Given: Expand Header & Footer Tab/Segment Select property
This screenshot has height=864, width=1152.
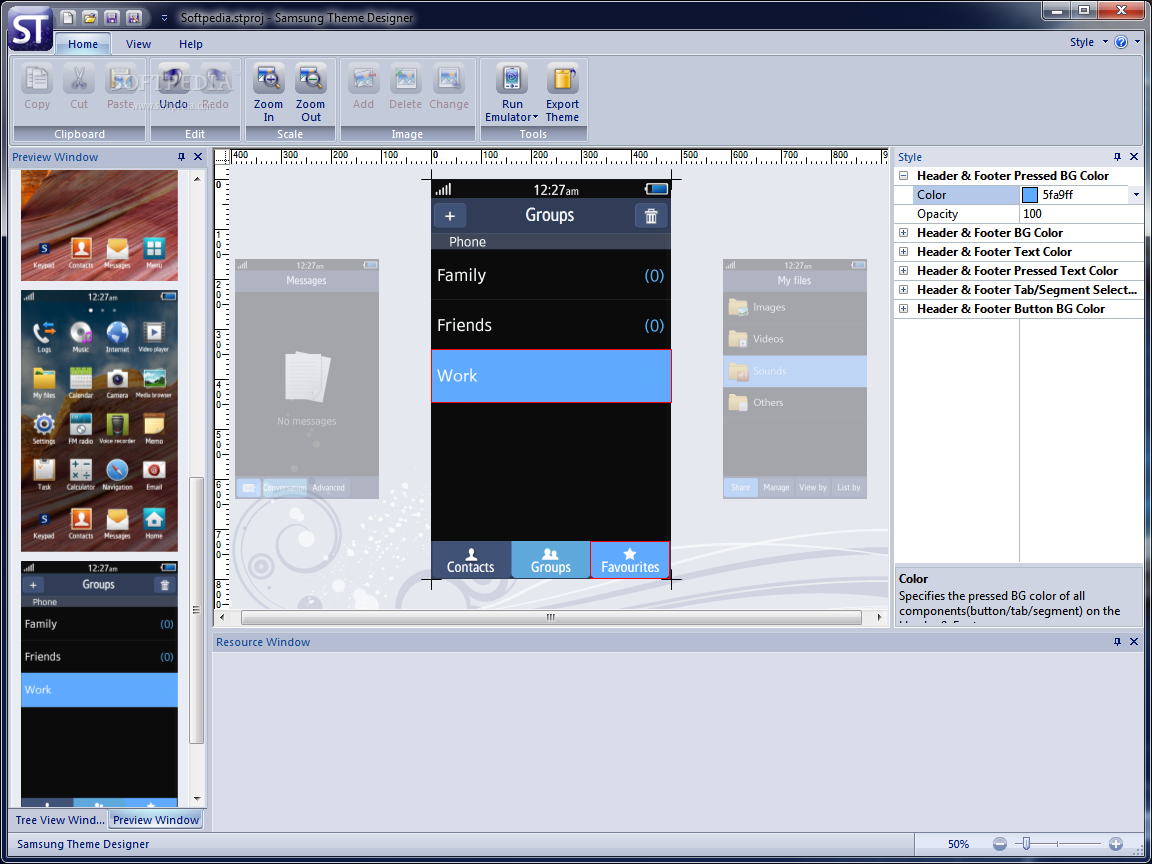Looking at the screenshot, I should tap(904, 290).
